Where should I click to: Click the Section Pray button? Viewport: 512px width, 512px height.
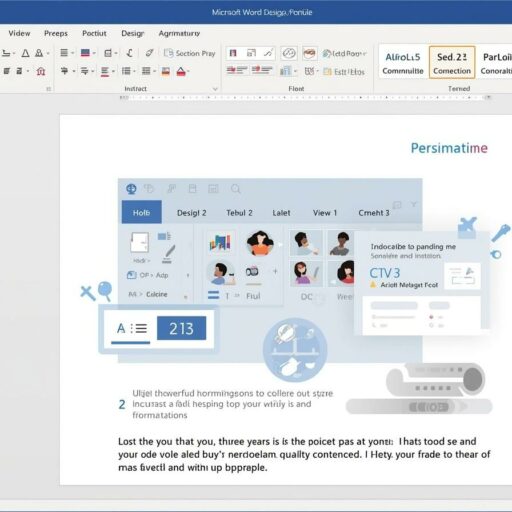pyautogui.click(x=189, y=53)
